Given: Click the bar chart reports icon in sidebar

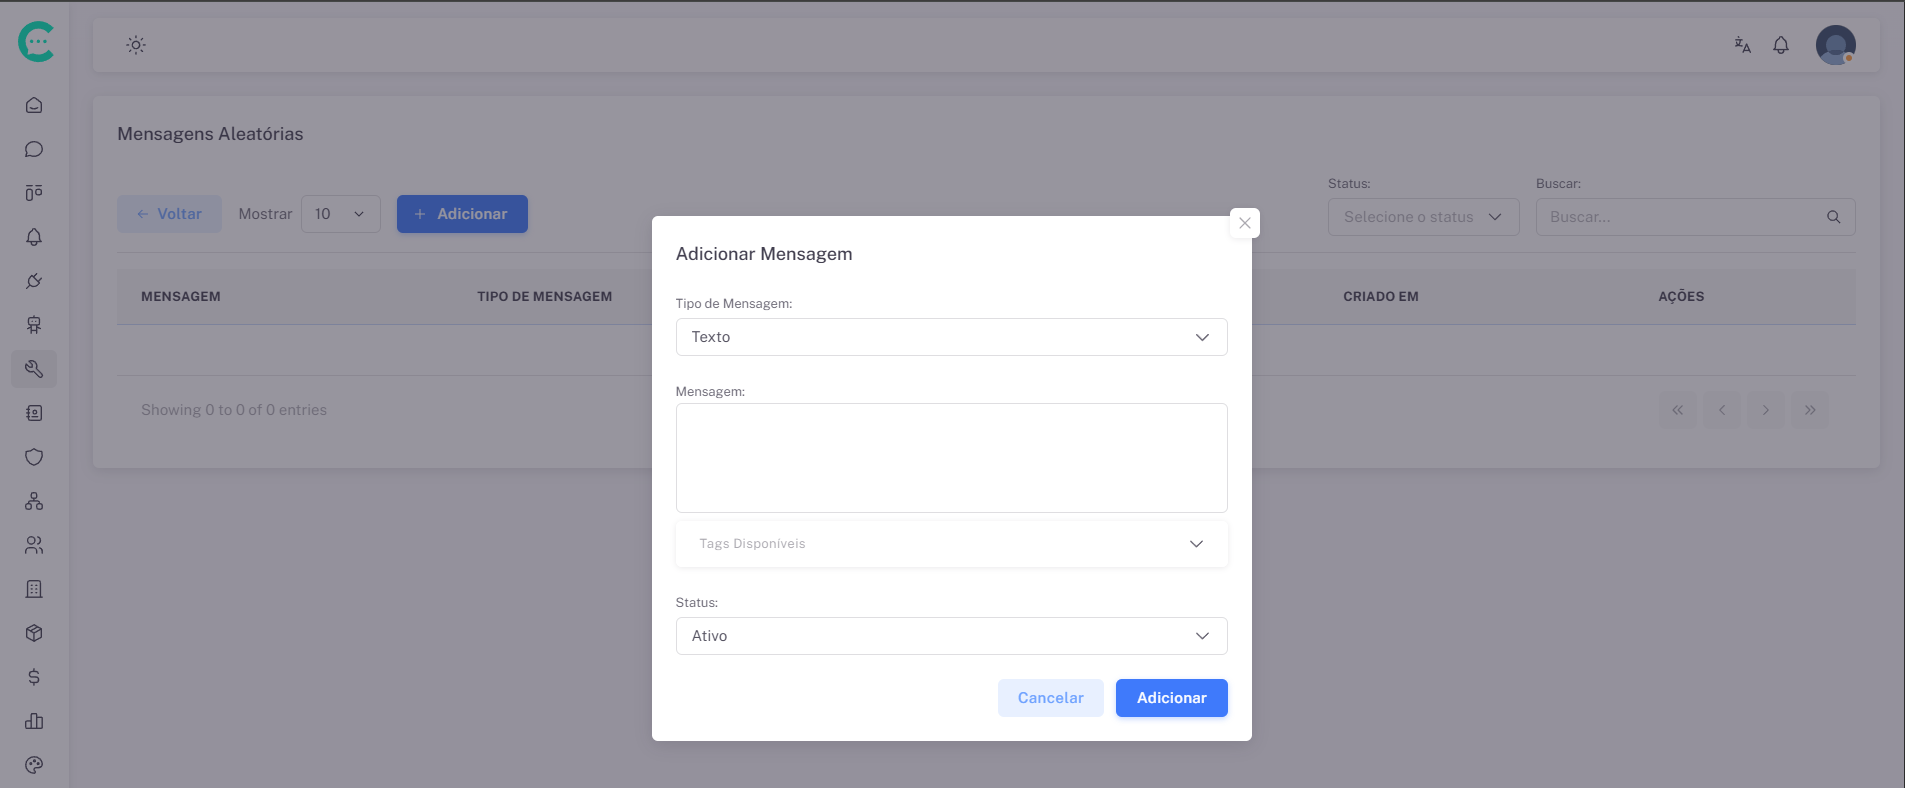Looking at the screenshot, I should [34, 721].
